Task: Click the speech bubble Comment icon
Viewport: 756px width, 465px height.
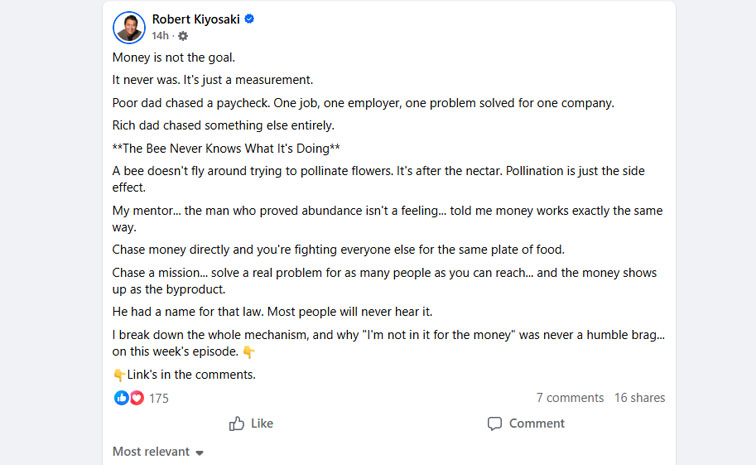Action: click(495, 424)
